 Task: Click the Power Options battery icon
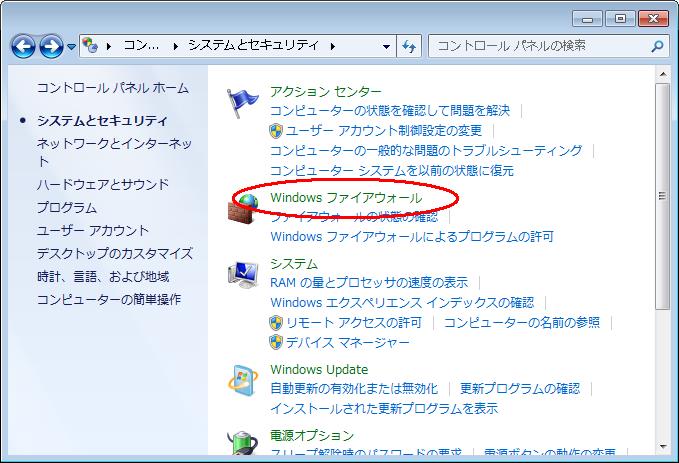[243, 443]
